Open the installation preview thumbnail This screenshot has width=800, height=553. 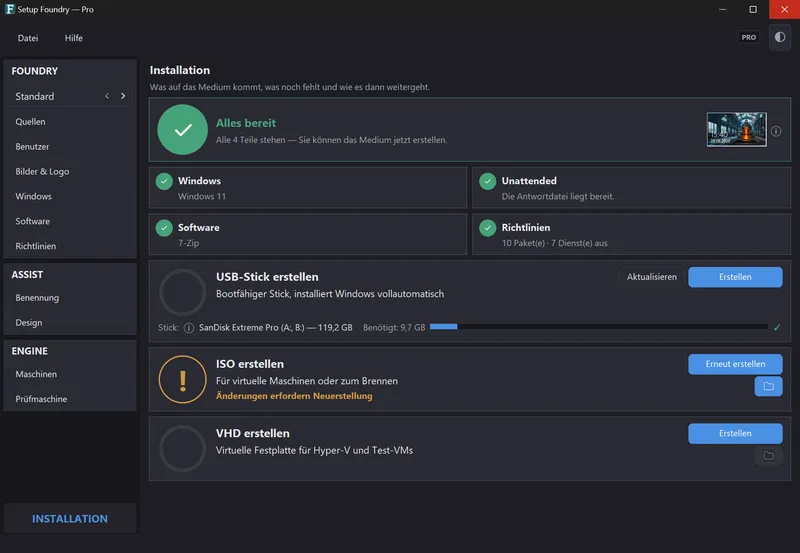point(736,130)
